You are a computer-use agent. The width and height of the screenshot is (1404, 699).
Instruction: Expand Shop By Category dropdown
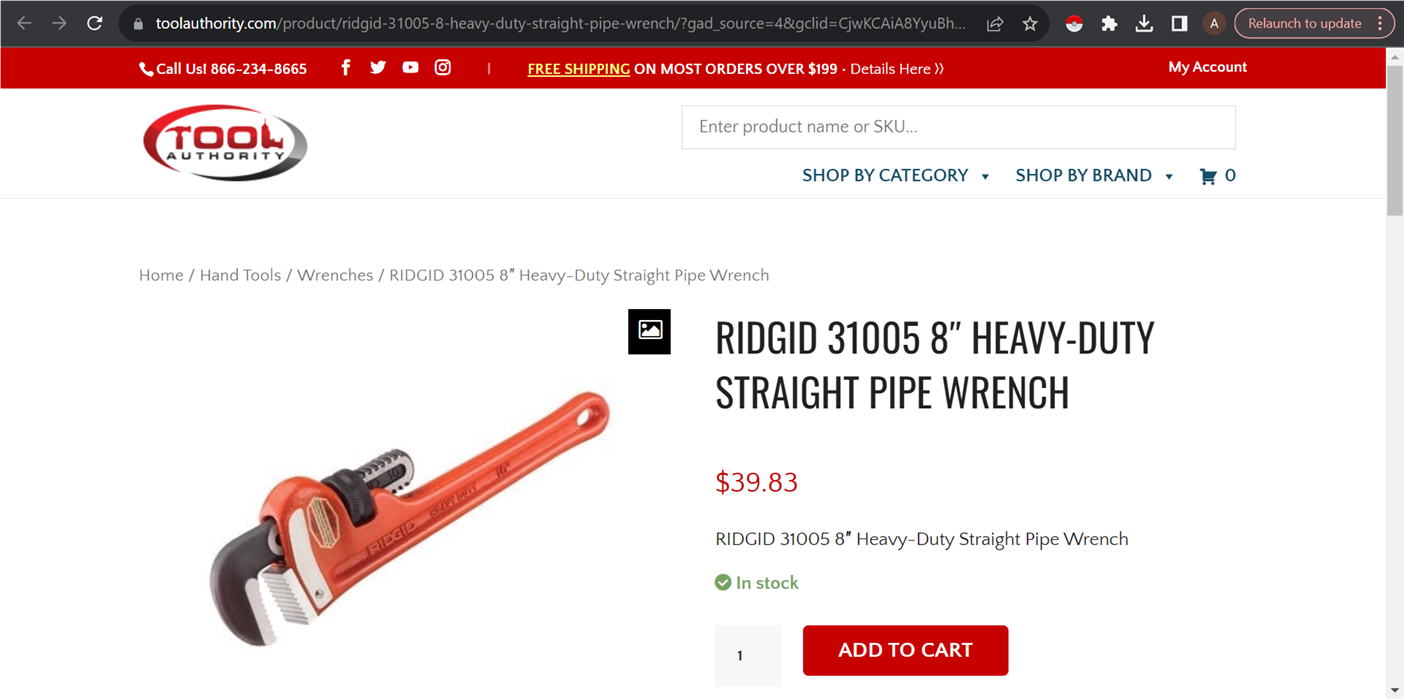[x=896, y=176]
